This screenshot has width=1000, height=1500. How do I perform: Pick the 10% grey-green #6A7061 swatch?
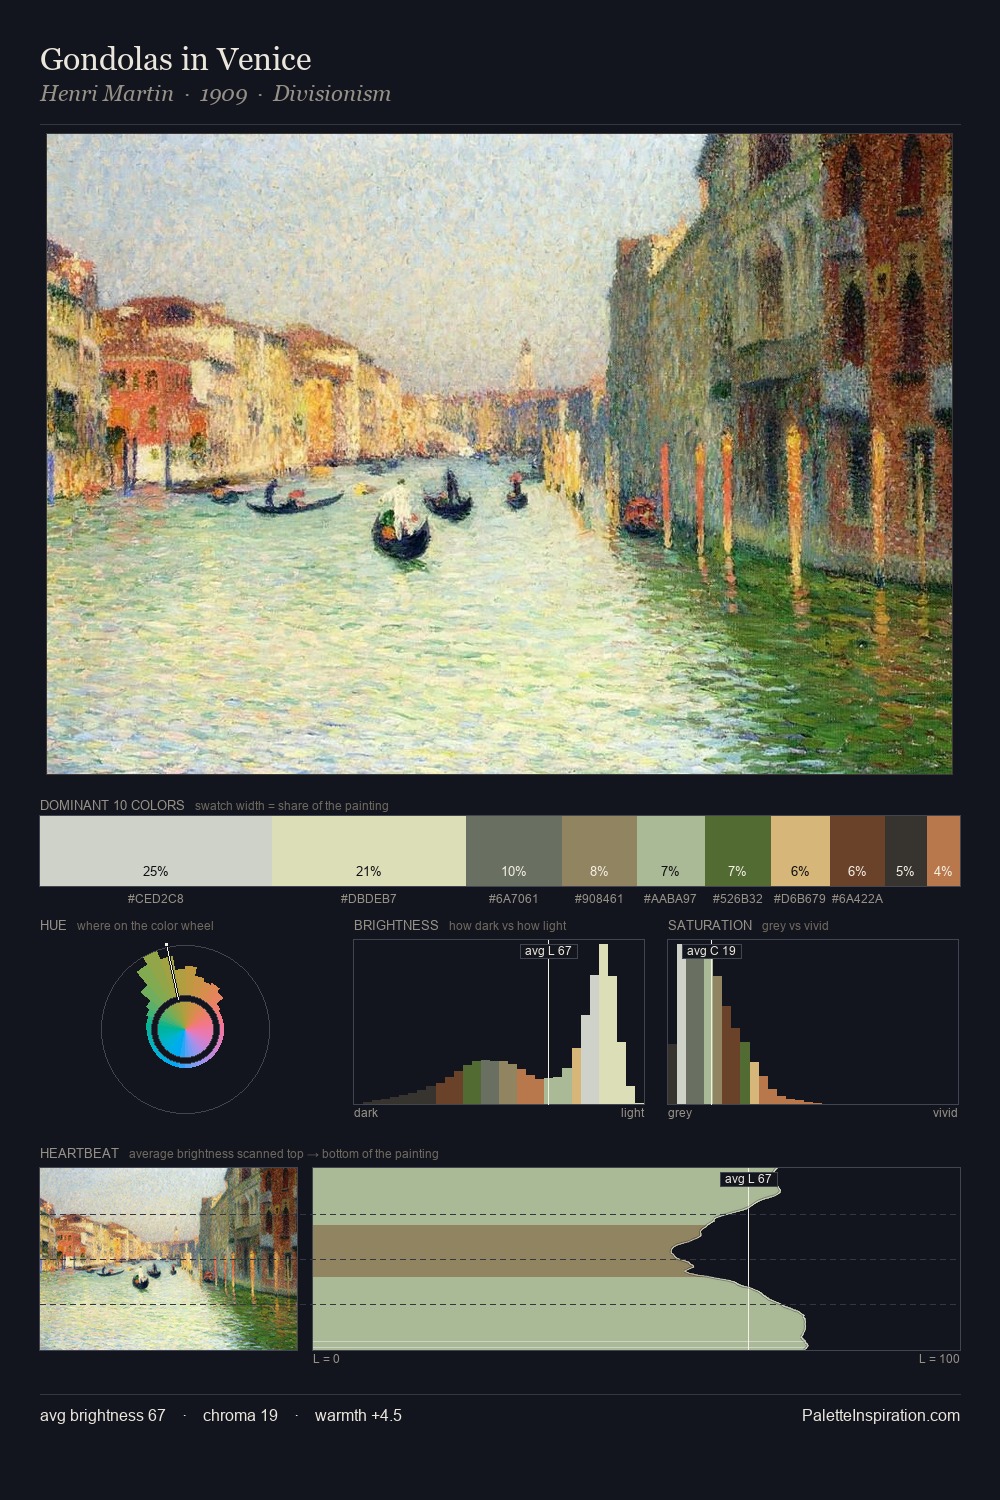pos(514,851)
